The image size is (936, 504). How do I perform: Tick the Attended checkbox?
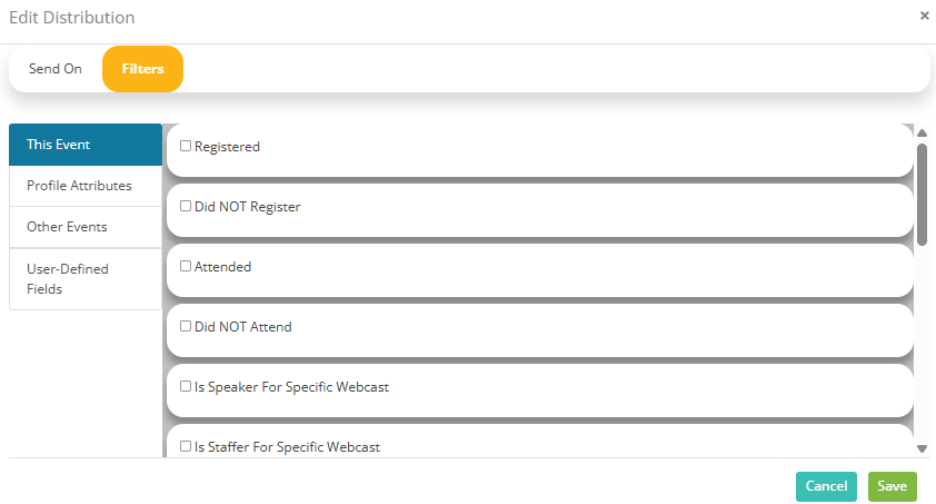coord(186,266)
